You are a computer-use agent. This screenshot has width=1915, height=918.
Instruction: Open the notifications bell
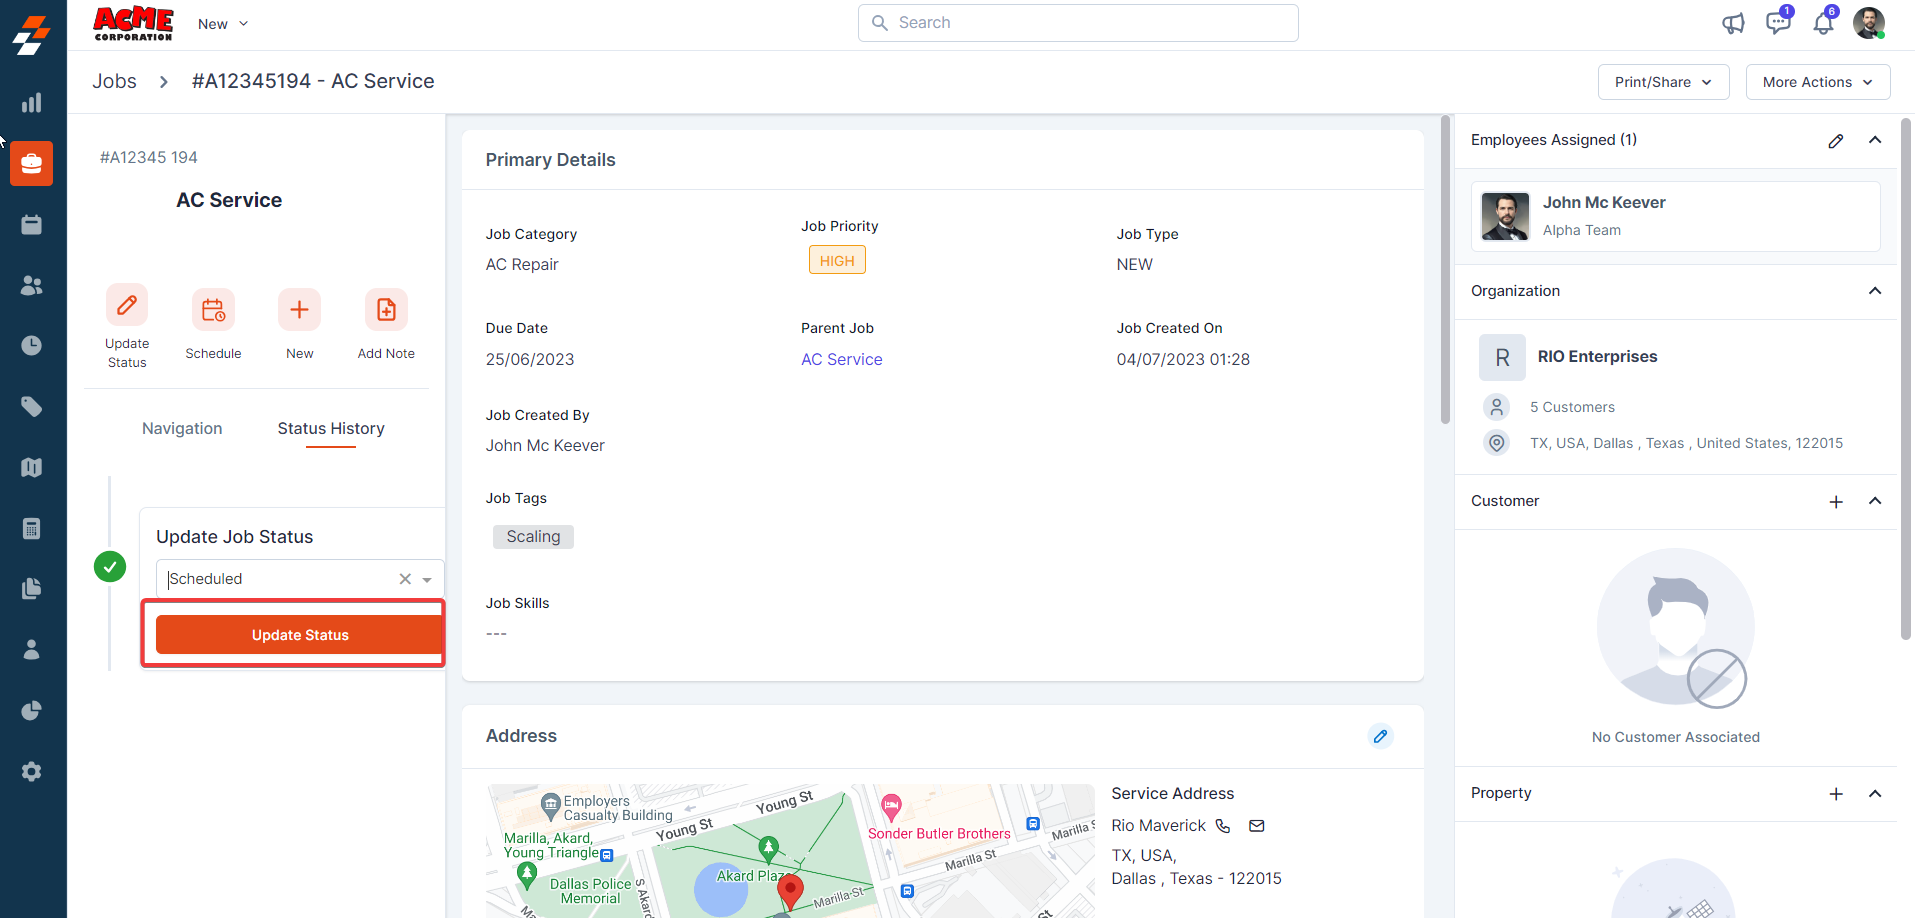(1823, 24)
